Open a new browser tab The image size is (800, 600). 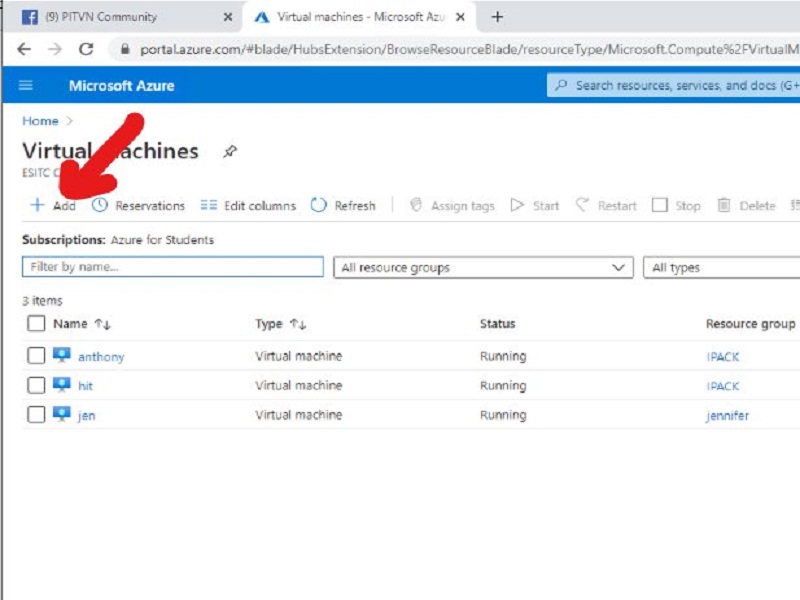(497, 17)
